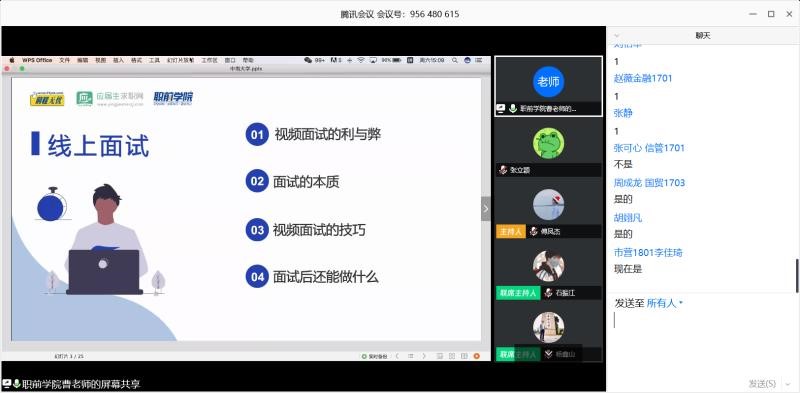Viewport: 800px width, 393px height.
Task: Click the green 联席主持人 badge near 石振江
Action: coord(518,293)
